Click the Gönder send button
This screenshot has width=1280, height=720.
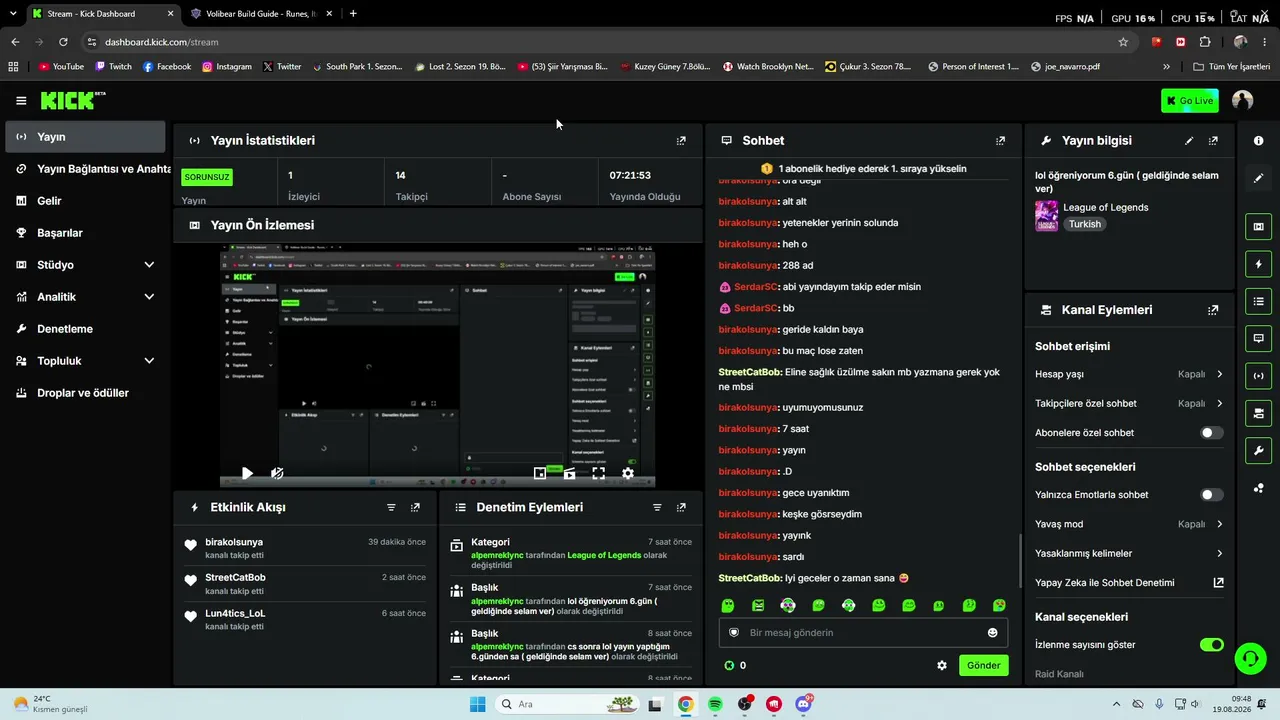click(x=983, y=665)
